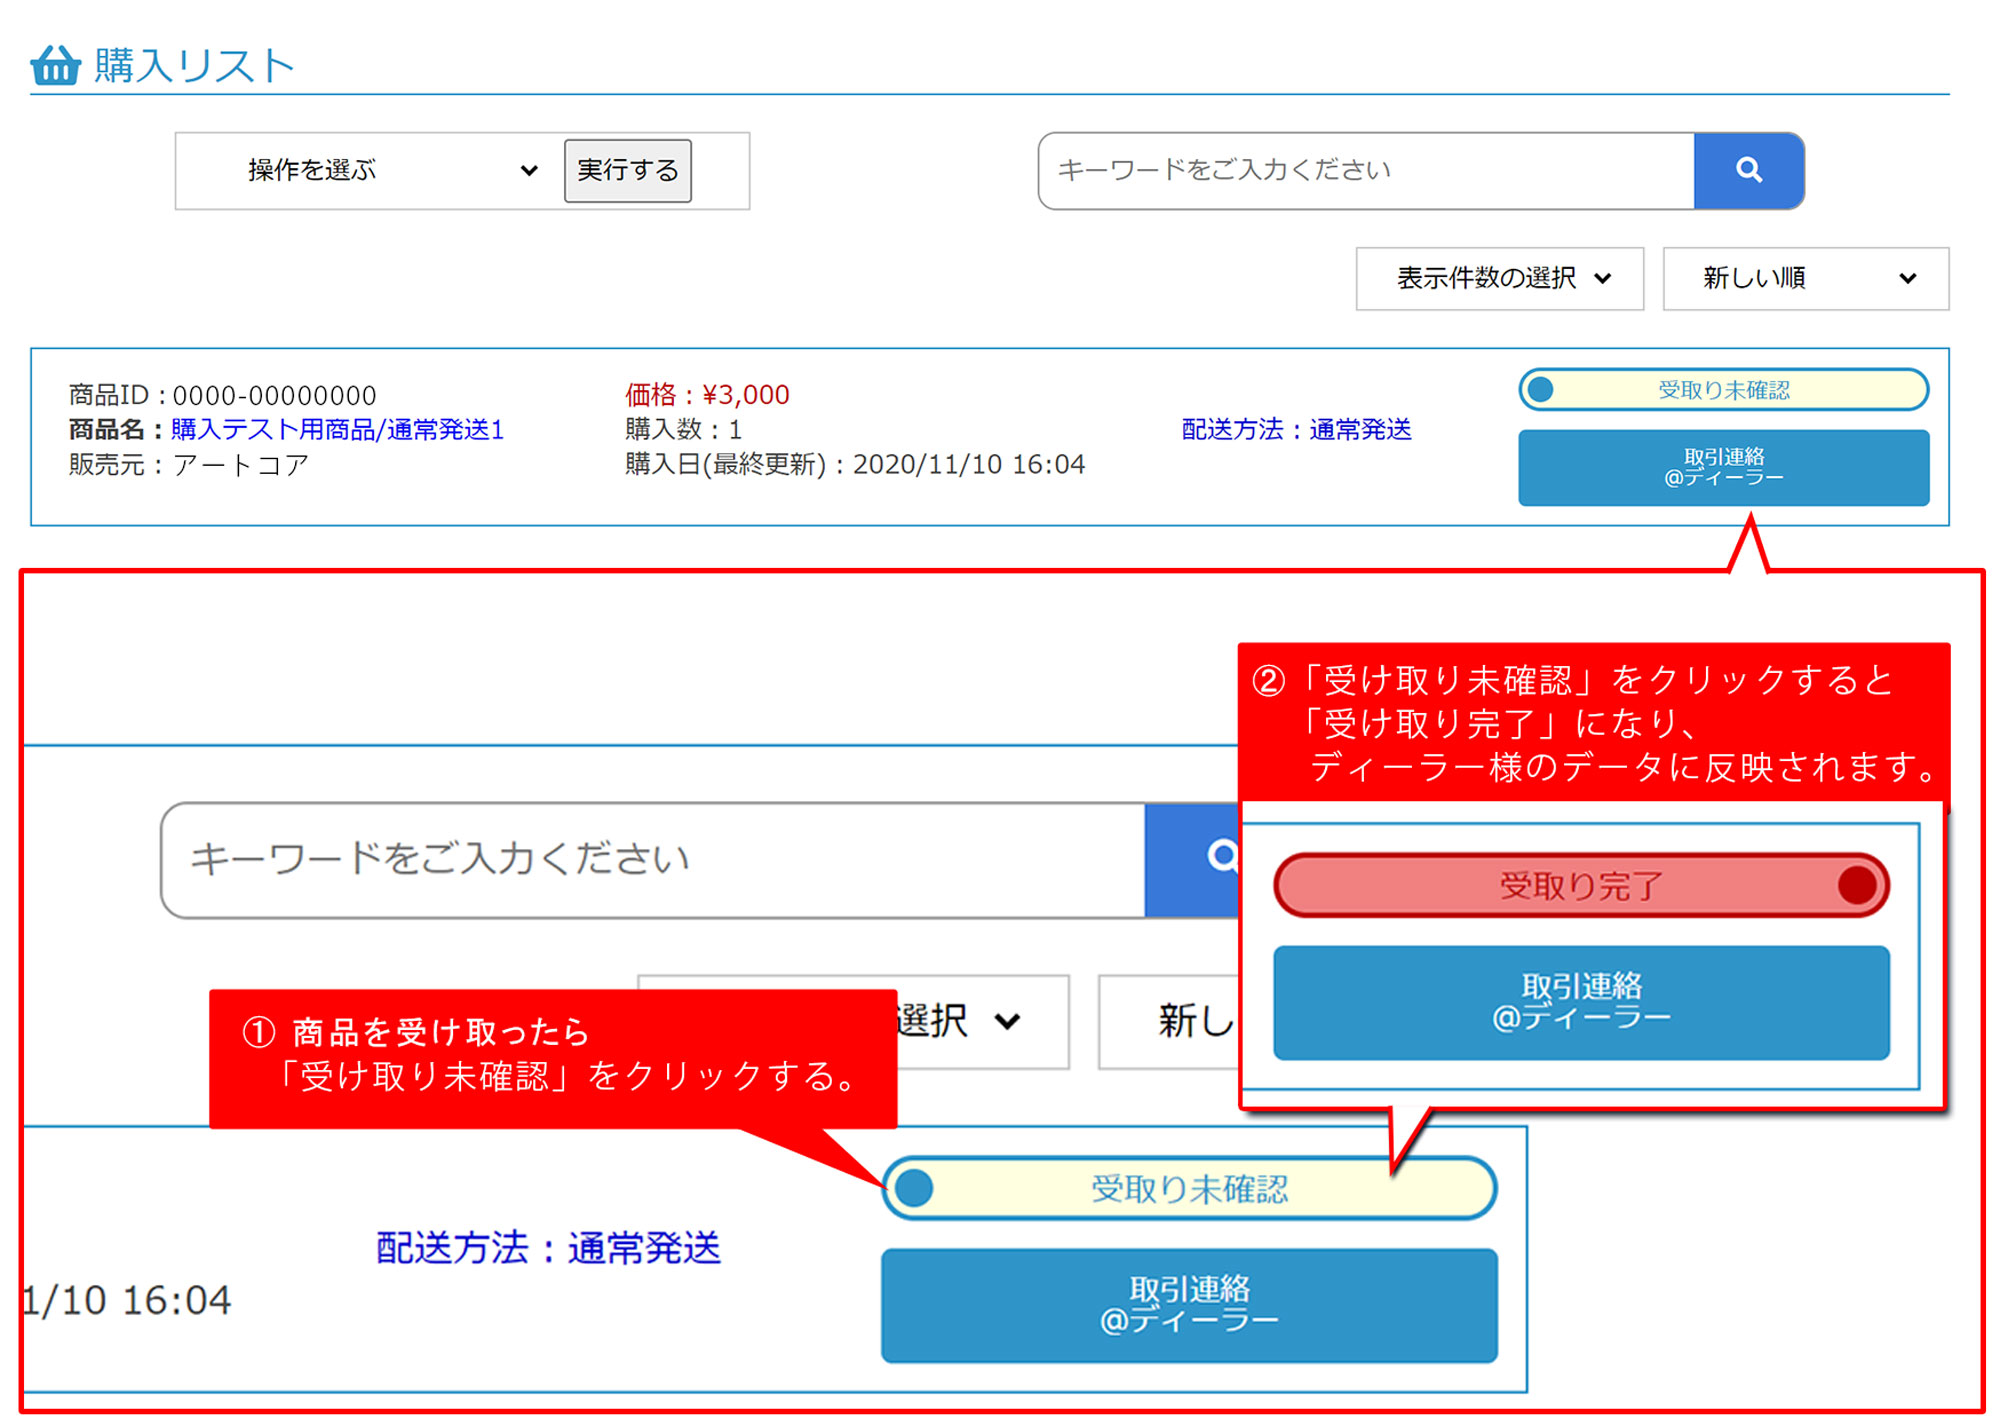
Task: Click the purchase date 2020/11/10 16:04 text
Action: (x=968, y=464)
